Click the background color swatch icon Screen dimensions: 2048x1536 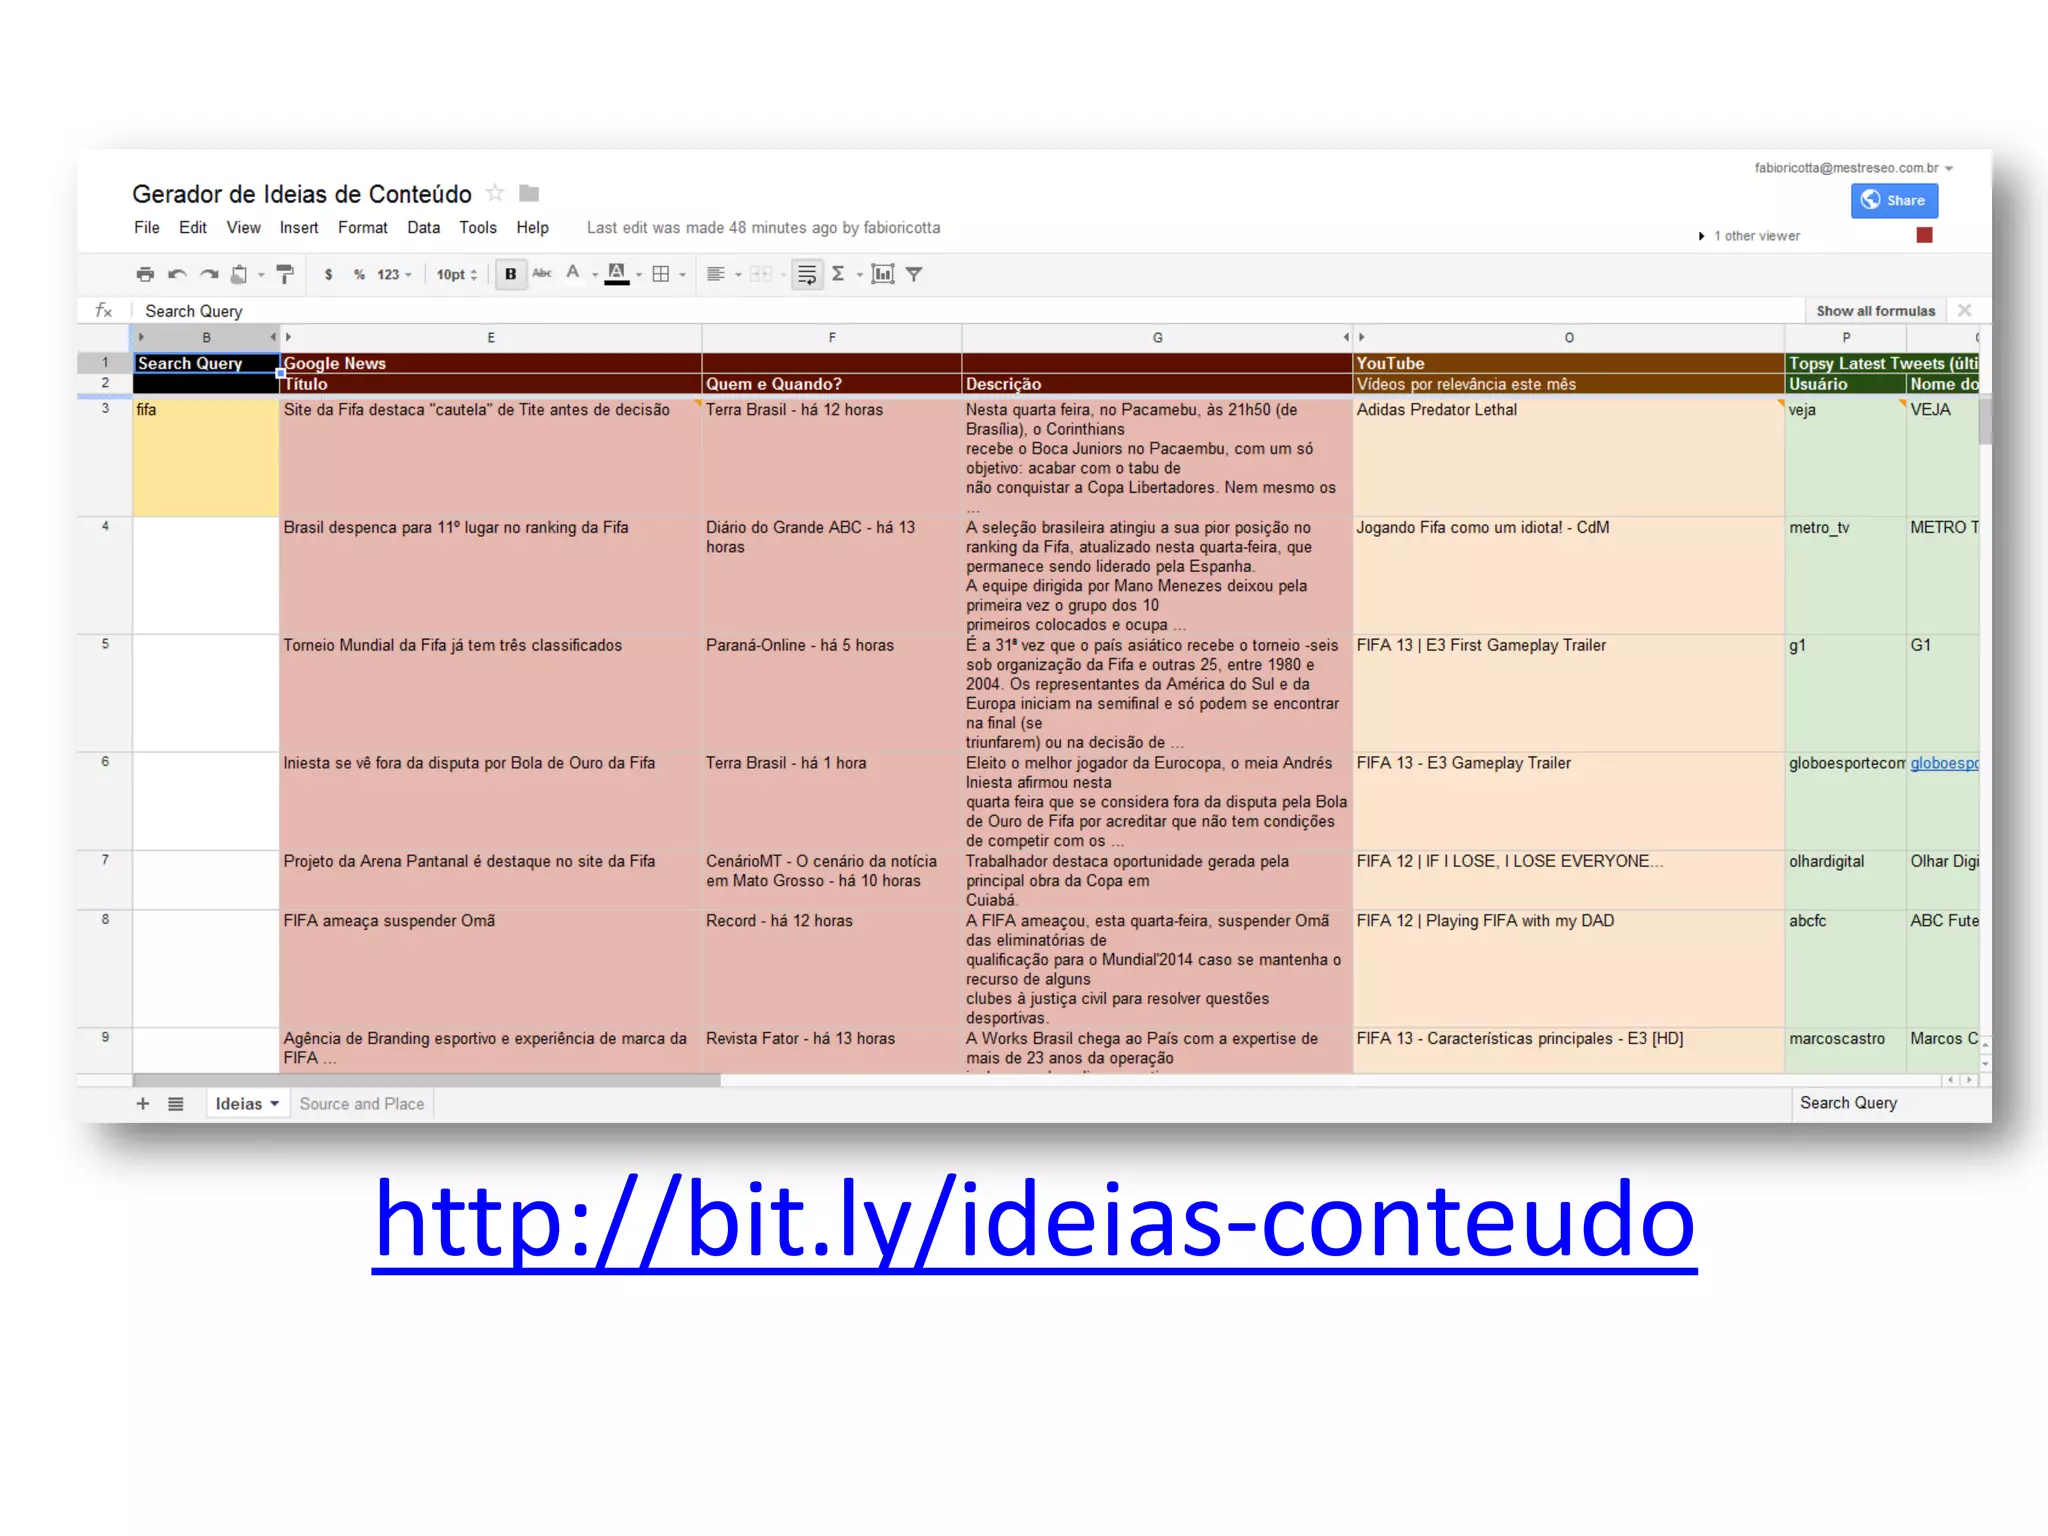click(x=617, y=274)
